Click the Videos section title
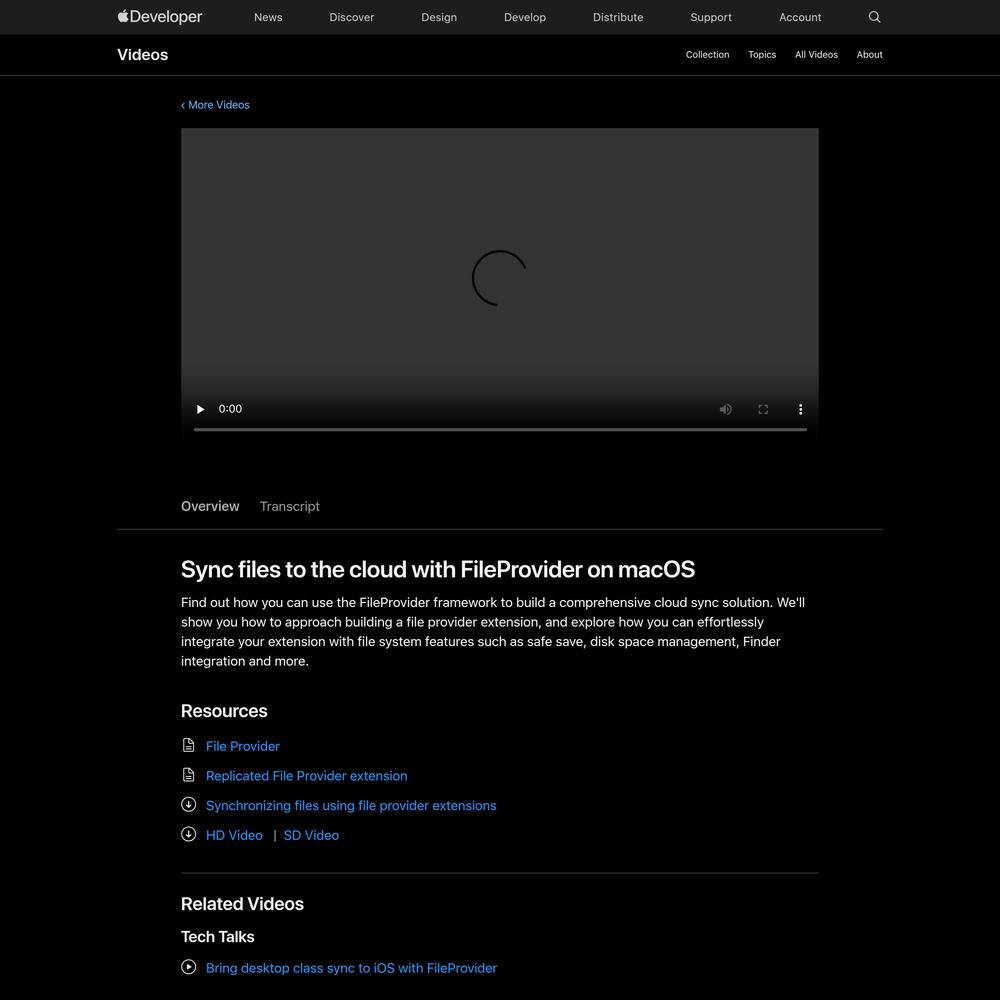Image resolution: width=1000 pixels, height=1000 pixels. coord(143,55)
